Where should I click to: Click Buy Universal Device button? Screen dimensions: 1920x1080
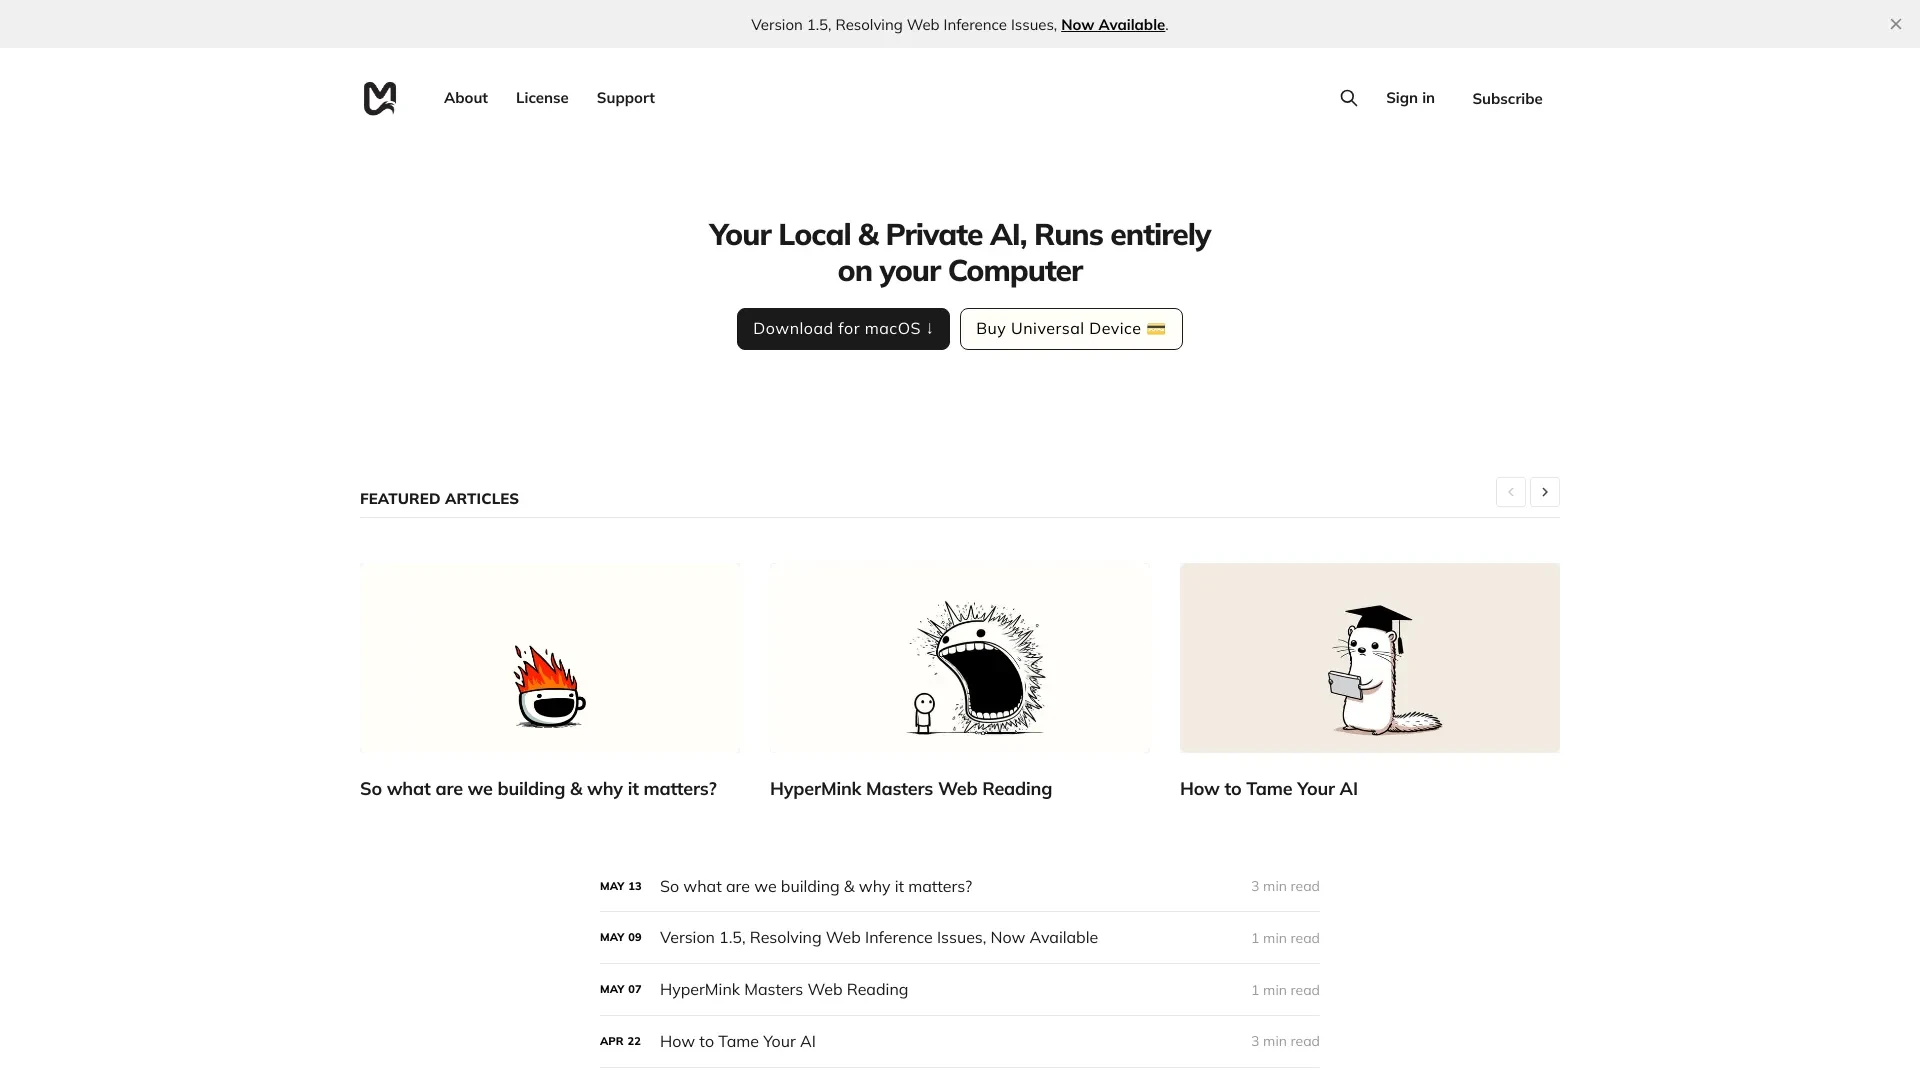point(1071,328)
